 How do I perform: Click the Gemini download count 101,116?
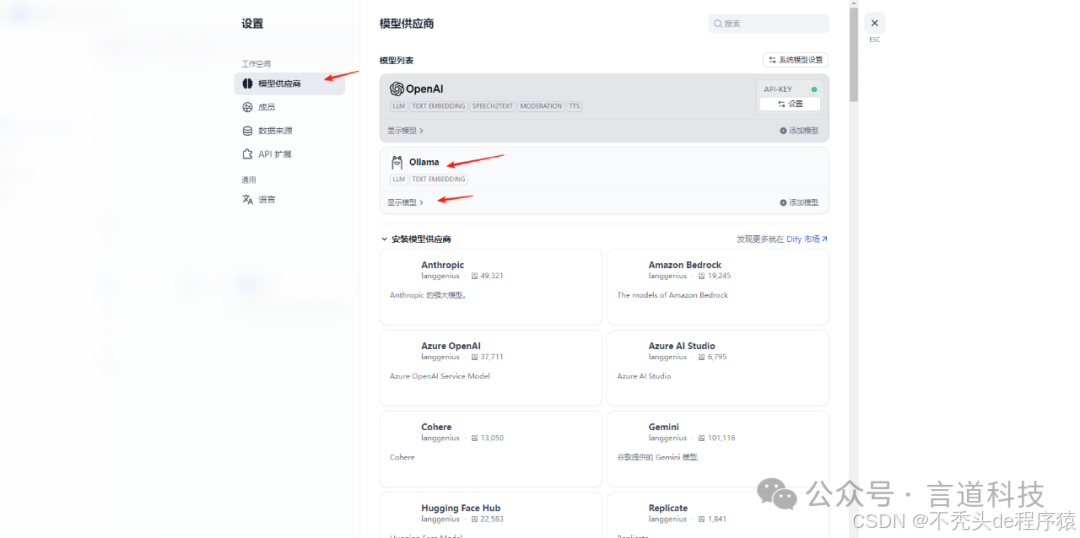[721, 438]
